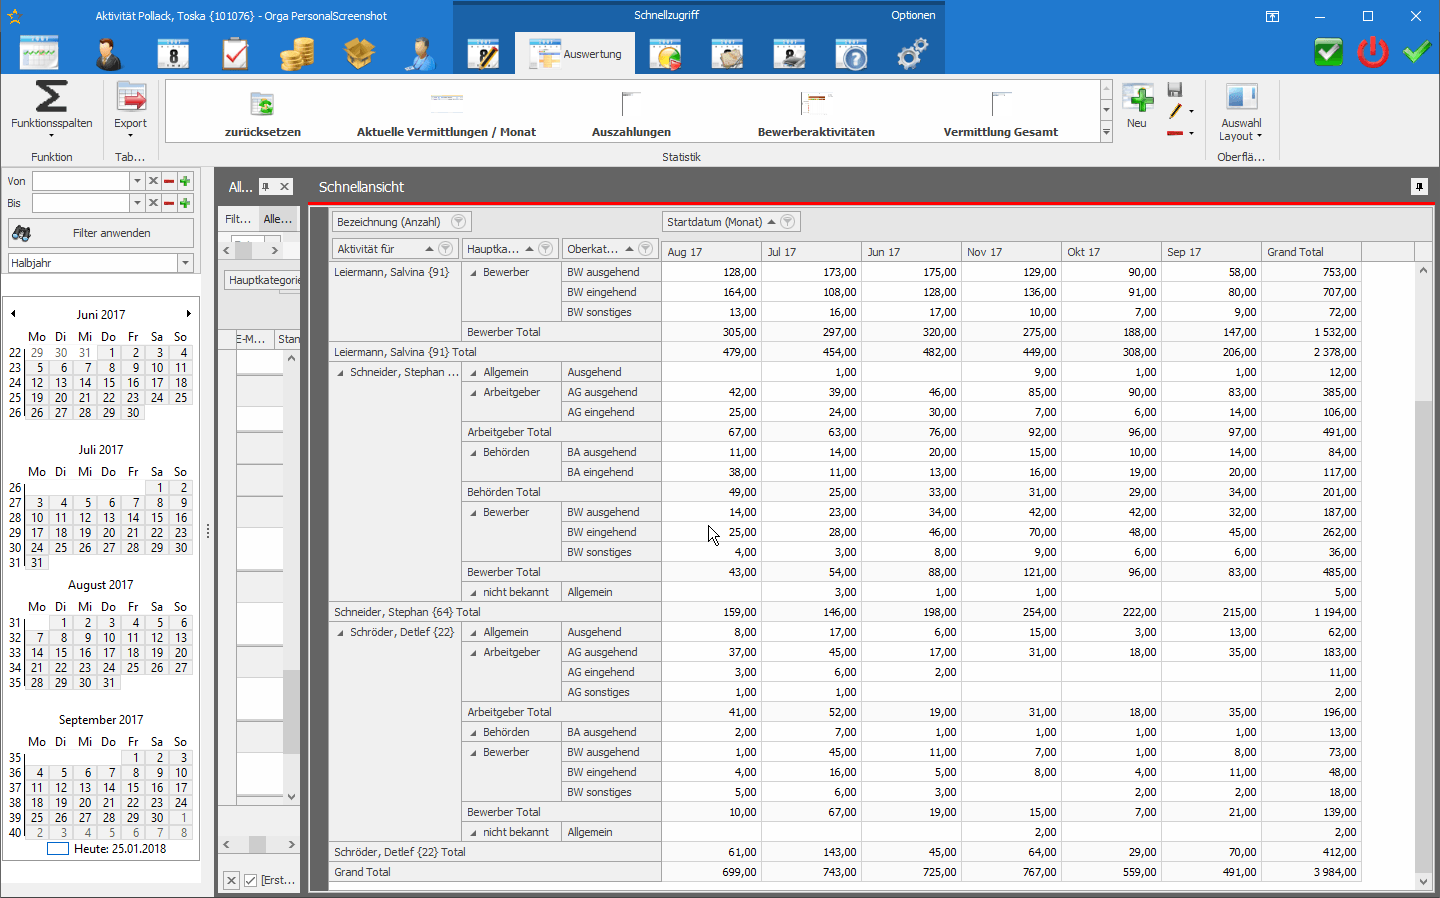1440x898 pixels.
Task: Pin the Schnellansicht panel with pin icon
Action: point(1419,187)
